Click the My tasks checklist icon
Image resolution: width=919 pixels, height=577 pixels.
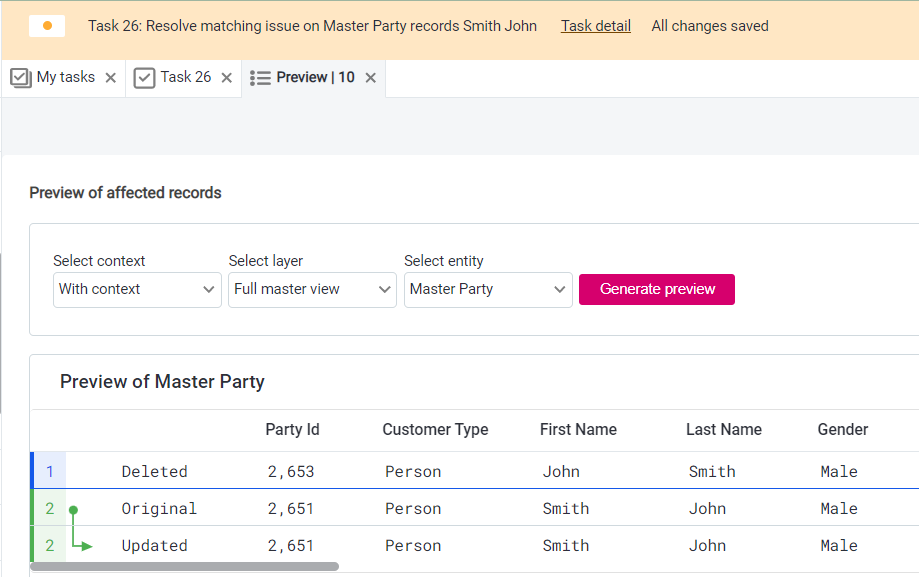pyautogui.click(x=21, y=78)
